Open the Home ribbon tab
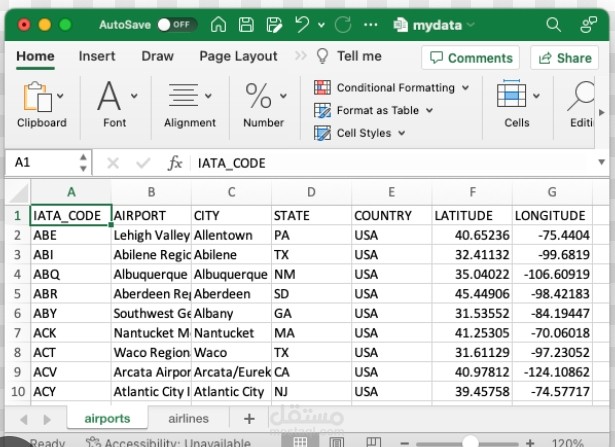The height and width of the screenshot is (447, 615). click(35, 56)
